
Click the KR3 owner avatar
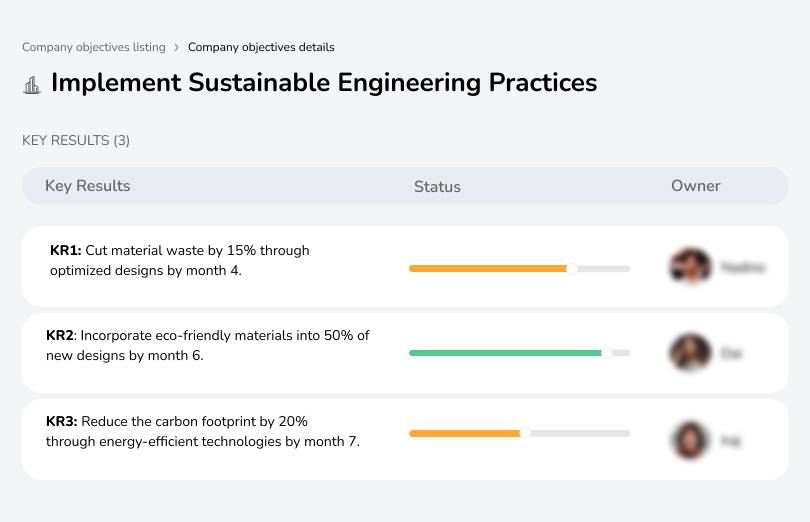(690, 440)
